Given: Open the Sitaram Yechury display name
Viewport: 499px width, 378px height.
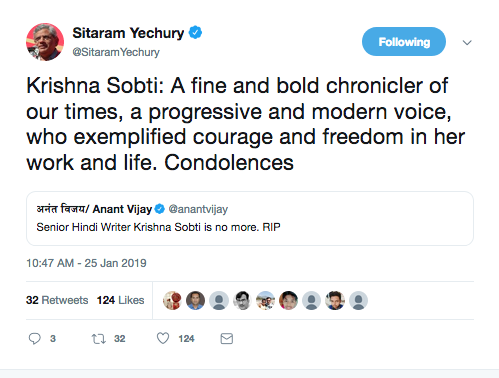Looking at the screenshot, I should pyautogui.click(x=128, y=33).
